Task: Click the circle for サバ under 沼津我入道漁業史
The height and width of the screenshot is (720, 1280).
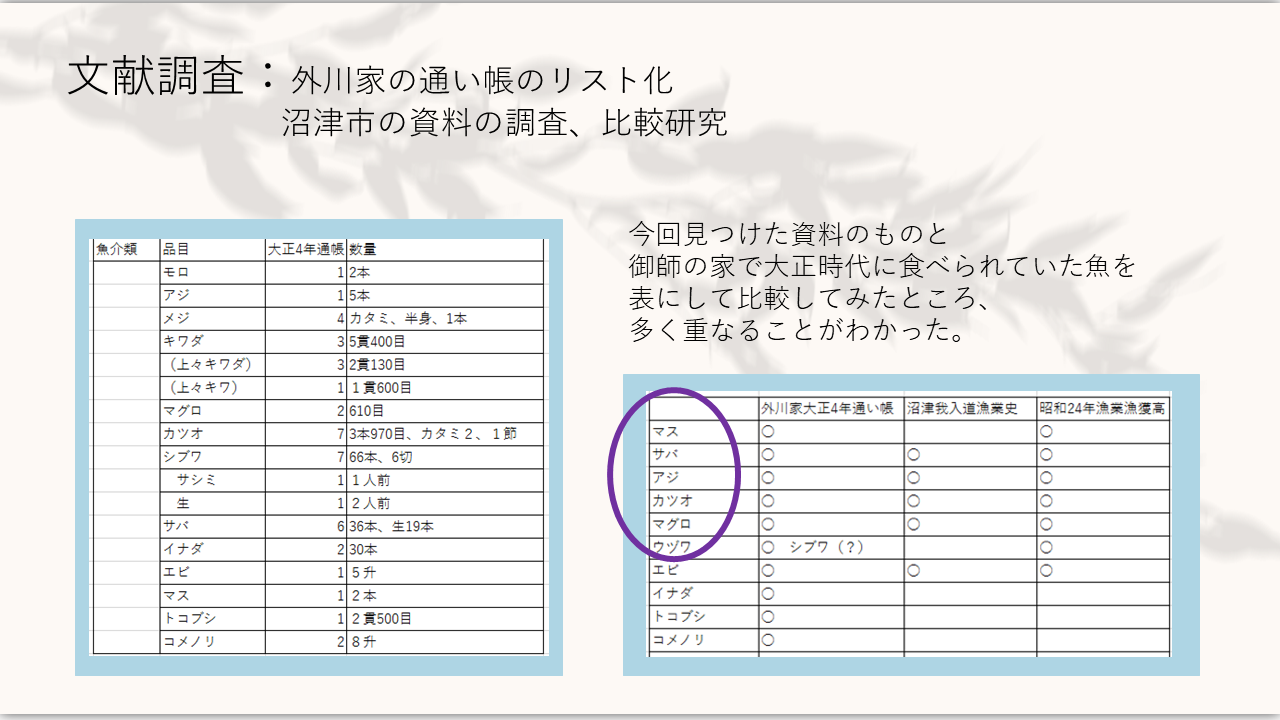Action: click(914, 455)
